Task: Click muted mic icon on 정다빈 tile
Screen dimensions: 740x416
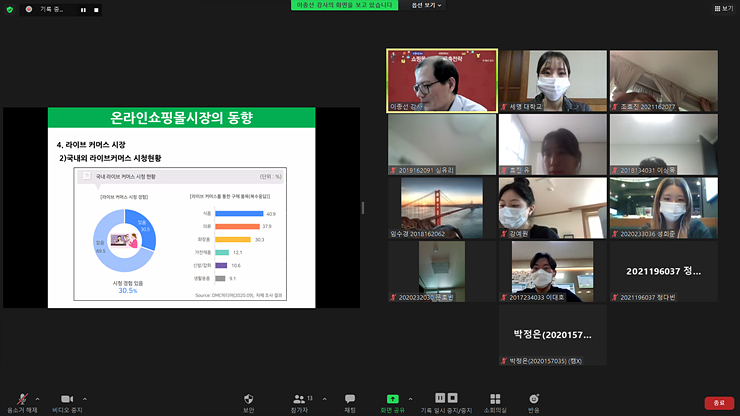Action: click(615, 297)
